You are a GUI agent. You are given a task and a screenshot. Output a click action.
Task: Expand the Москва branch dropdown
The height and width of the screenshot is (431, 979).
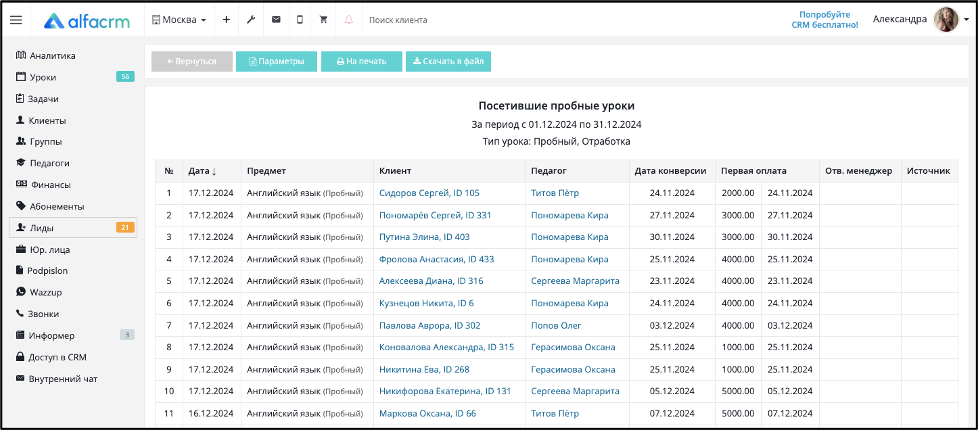(x=179, y=20)
